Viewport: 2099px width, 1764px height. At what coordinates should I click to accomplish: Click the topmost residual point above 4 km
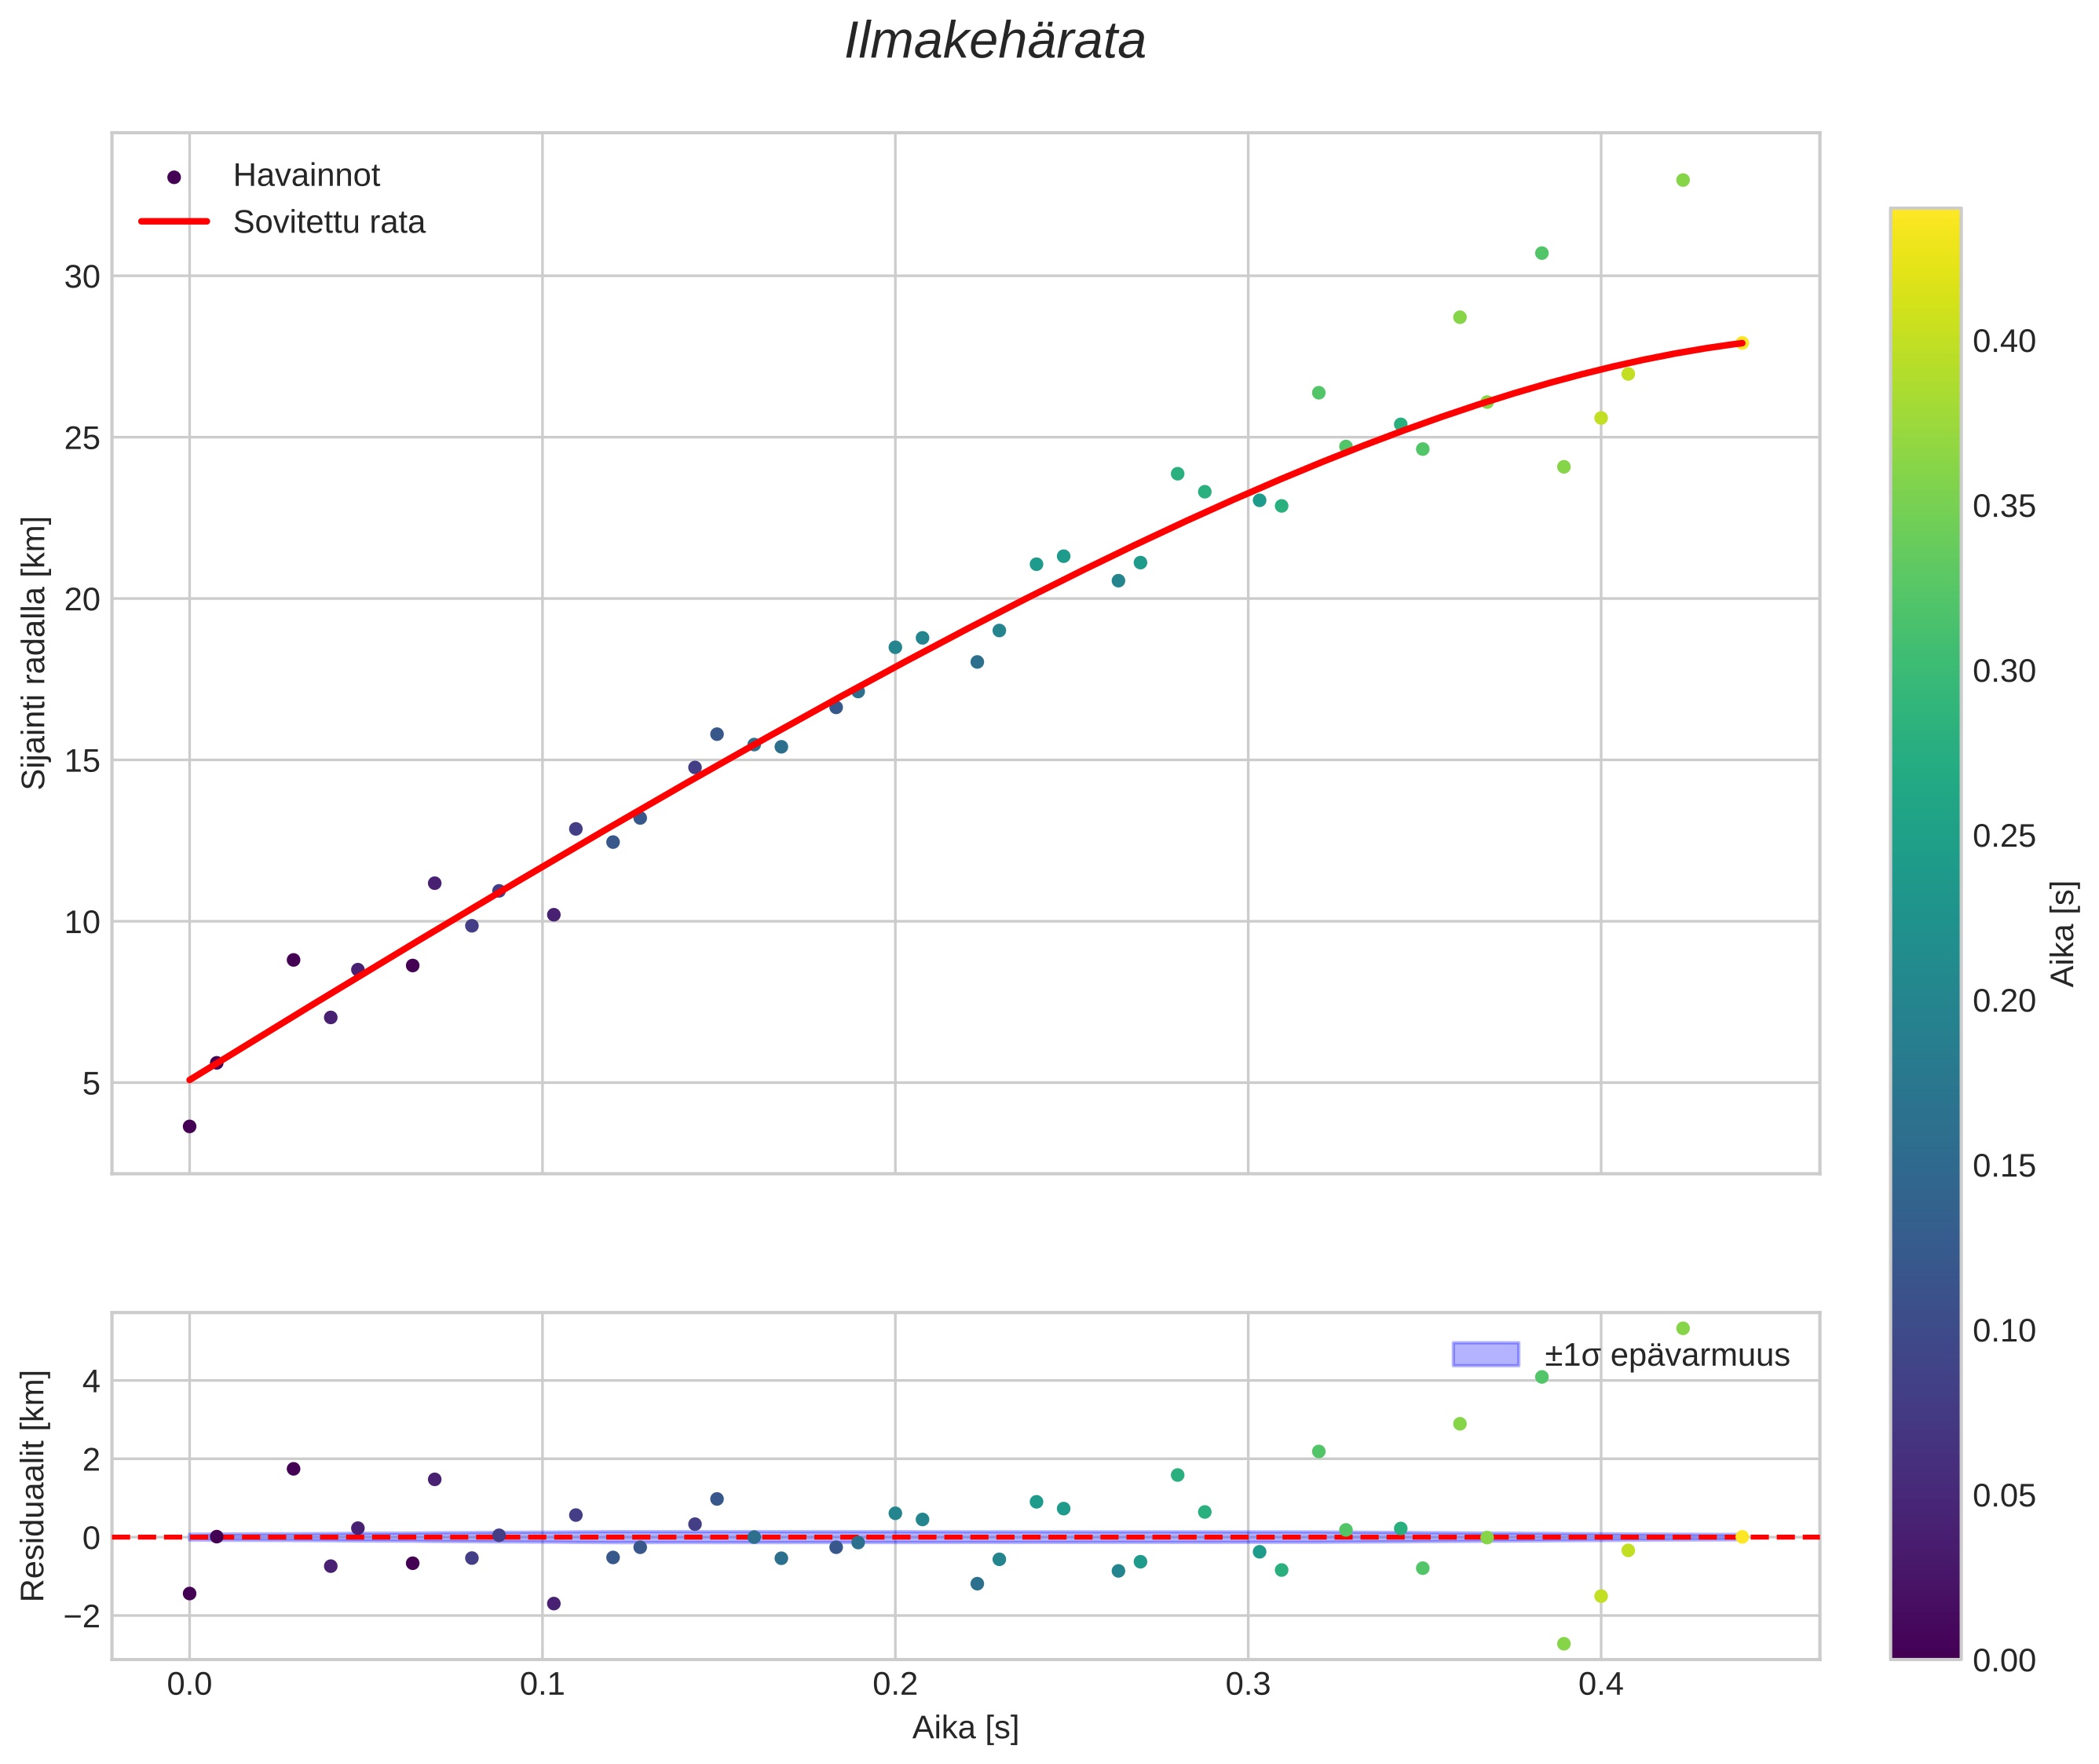[x=1683, y=1328]
